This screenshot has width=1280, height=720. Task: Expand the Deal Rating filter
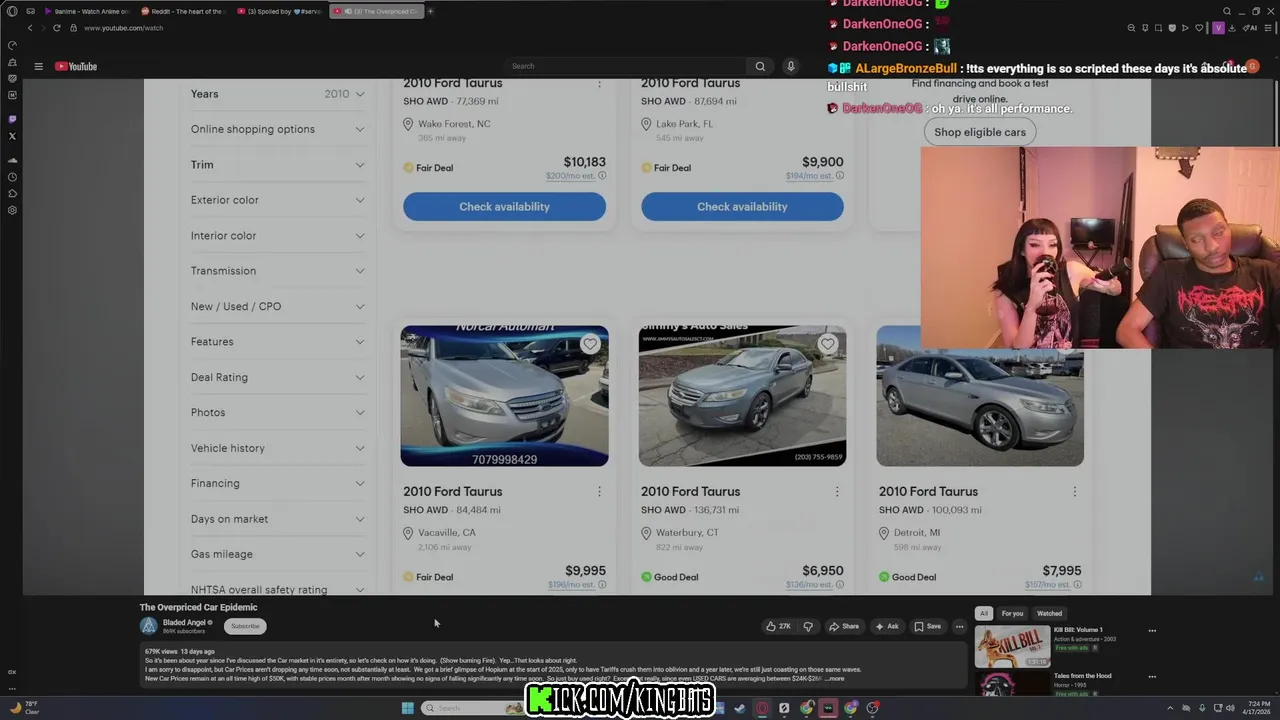tap(277, 377)
